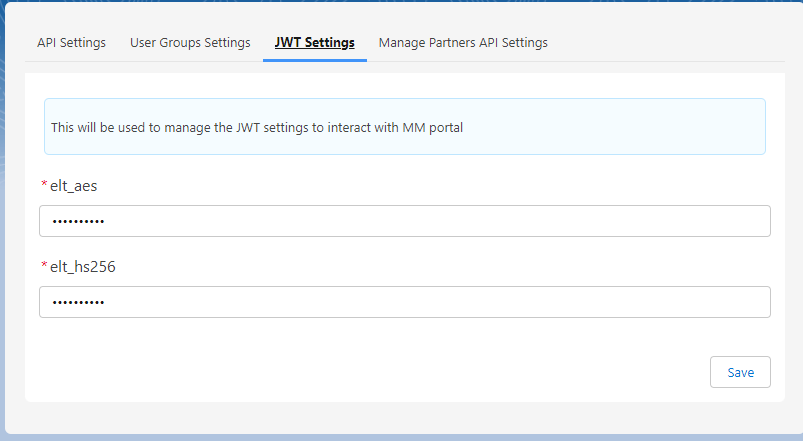The height and width of the screenshot is (441, 803).
Task: Click the tab bar's empty right side
Action: coord(666,43)
